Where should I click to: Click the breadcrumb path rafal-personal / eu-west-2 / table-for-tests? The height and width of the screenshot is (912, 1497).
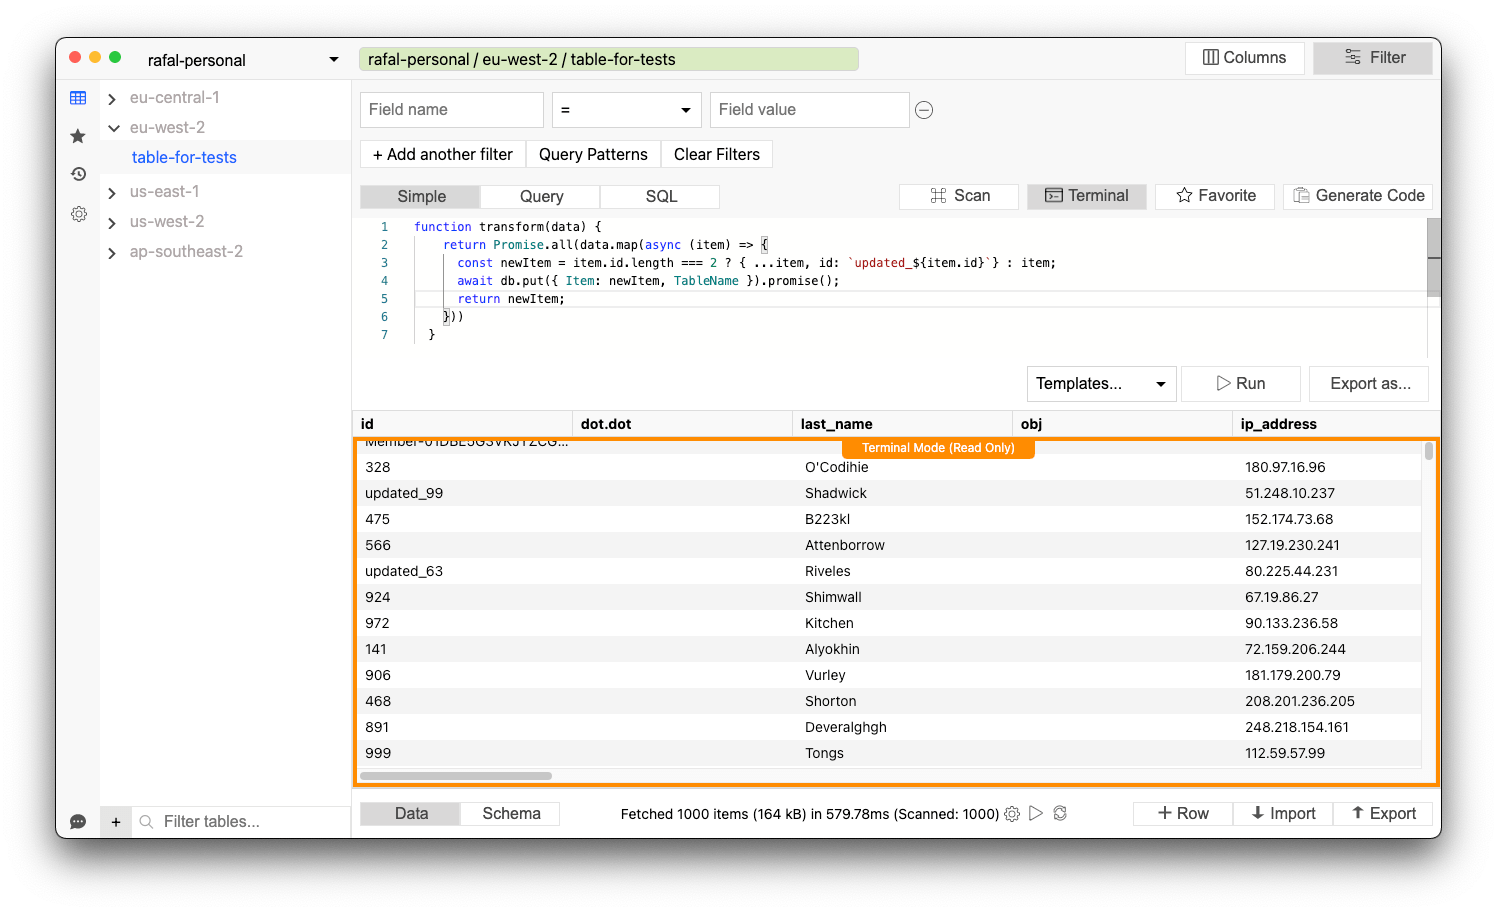pos(609,59)
